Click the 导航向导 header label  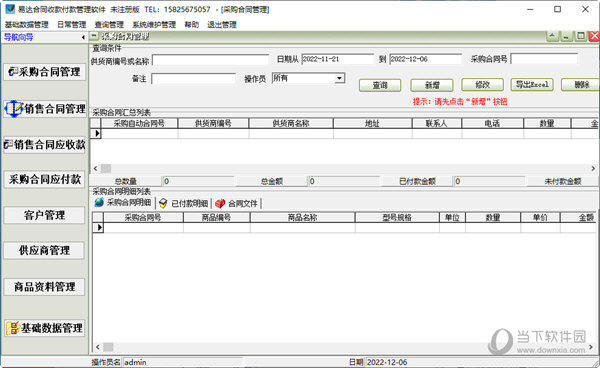18,37
